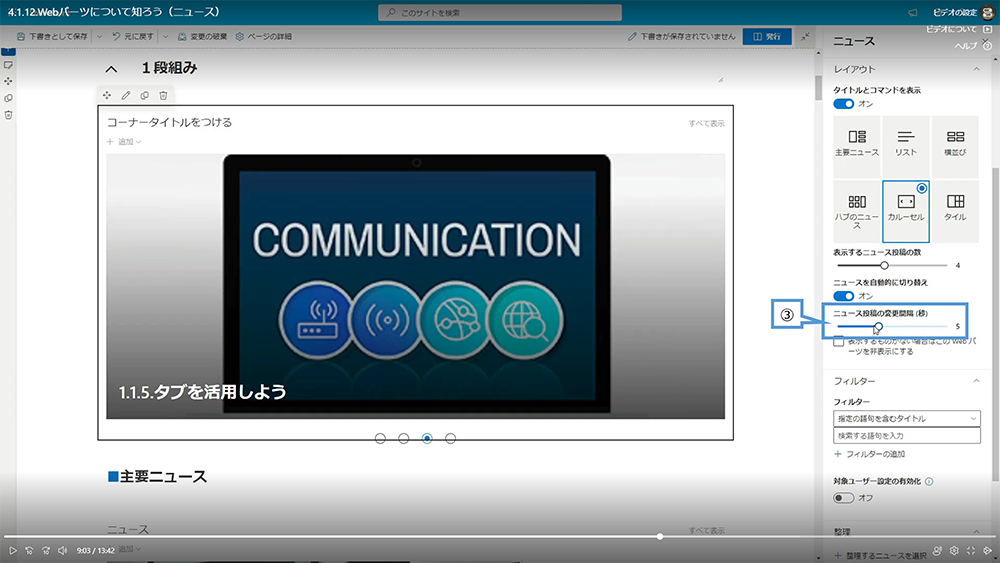Select the first carousel dot
Image resolution: width=1000 pixels, height=563 pixels.
[381, 439]
